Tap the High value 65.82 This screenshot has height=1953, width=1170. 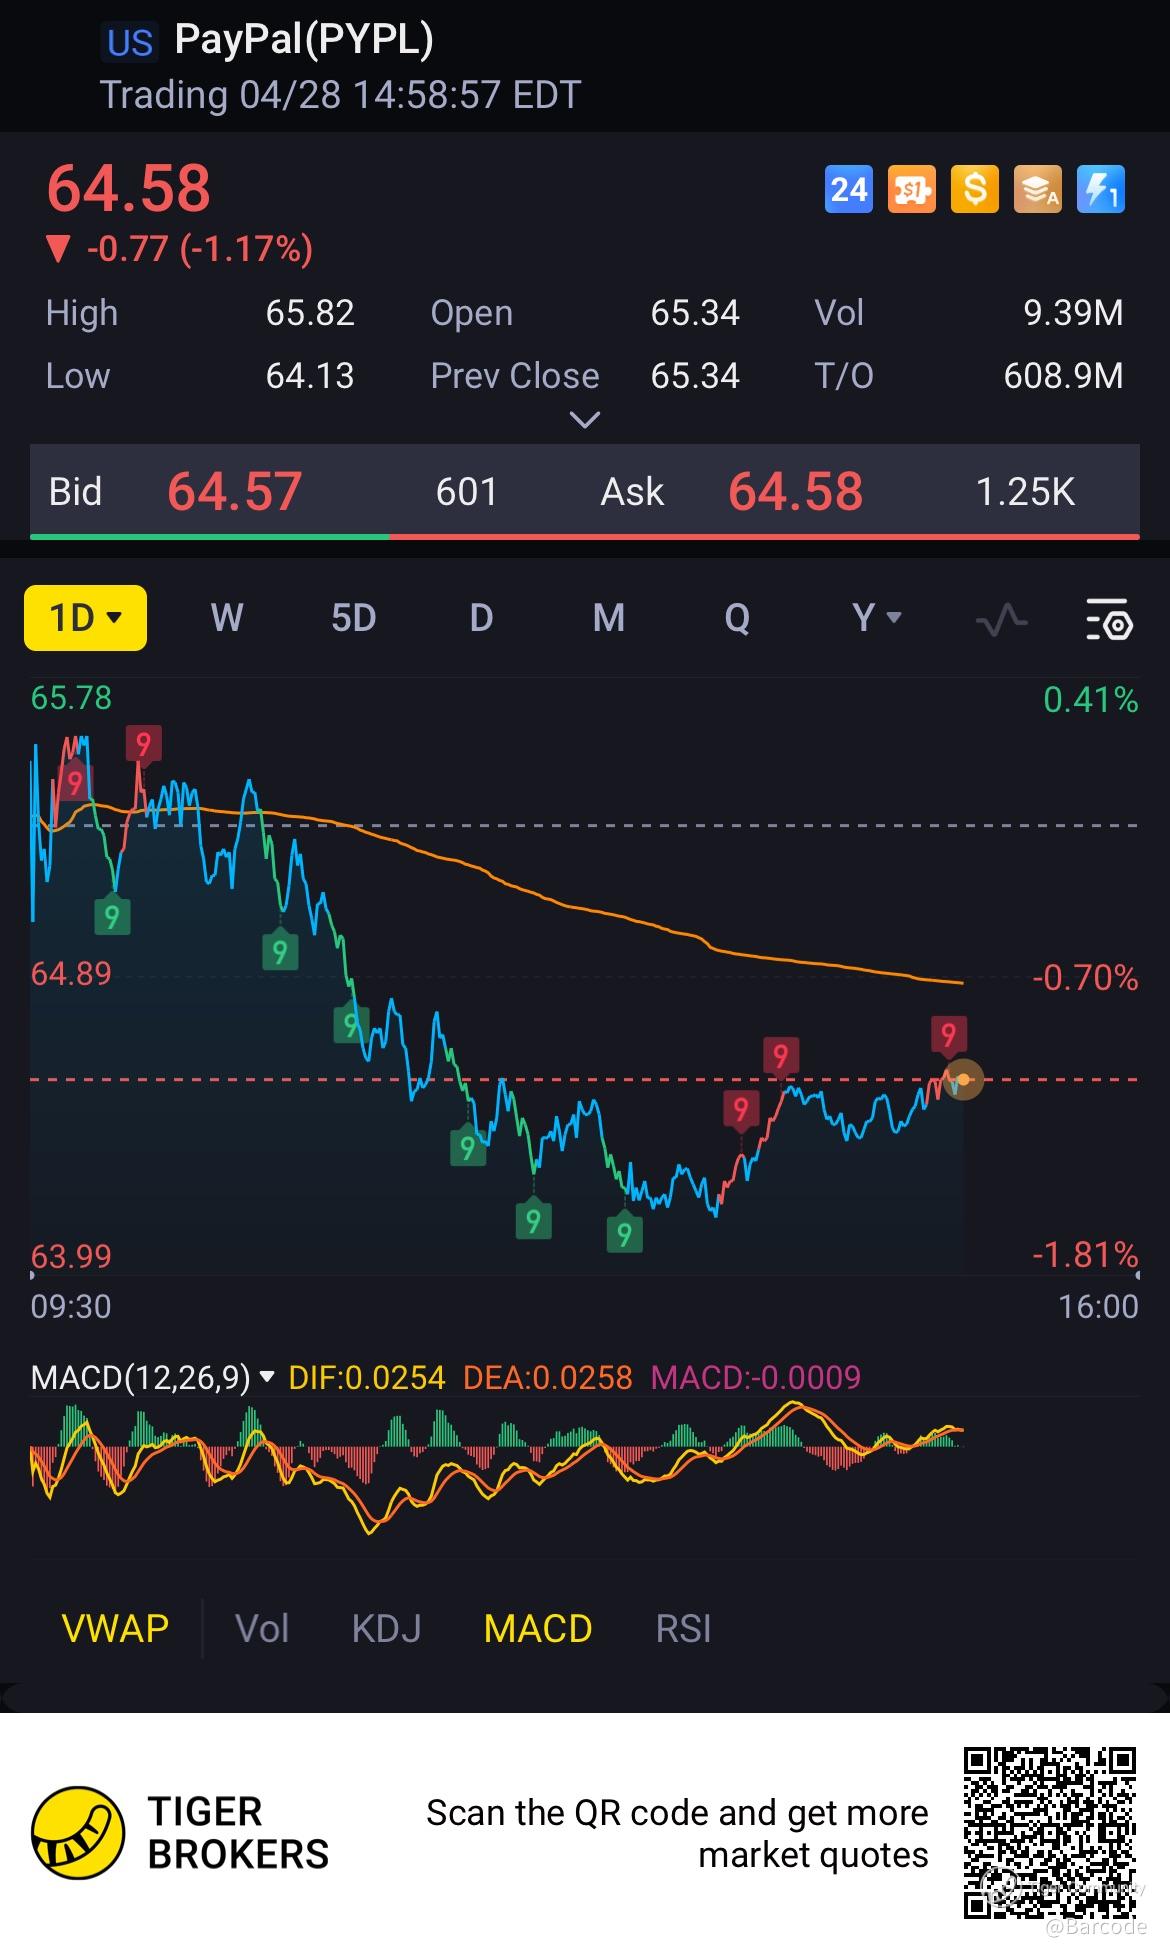tap(310, 313)
